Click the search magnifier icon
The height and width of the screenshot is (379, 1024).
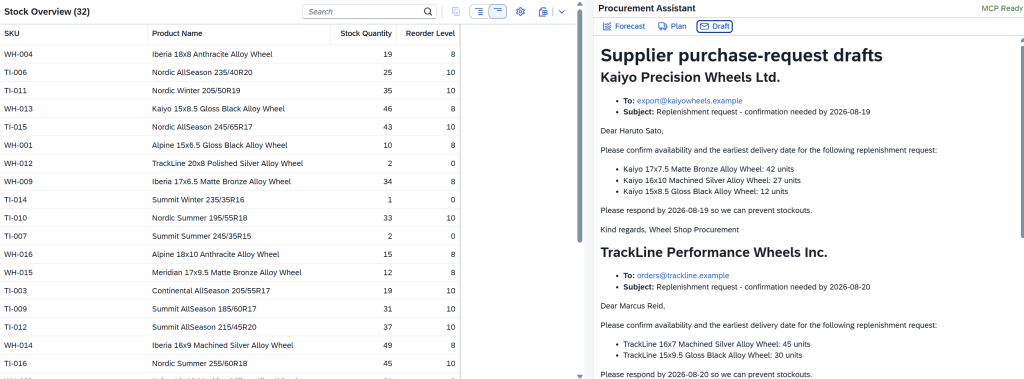pyautogui.click(x=428, y=12)
